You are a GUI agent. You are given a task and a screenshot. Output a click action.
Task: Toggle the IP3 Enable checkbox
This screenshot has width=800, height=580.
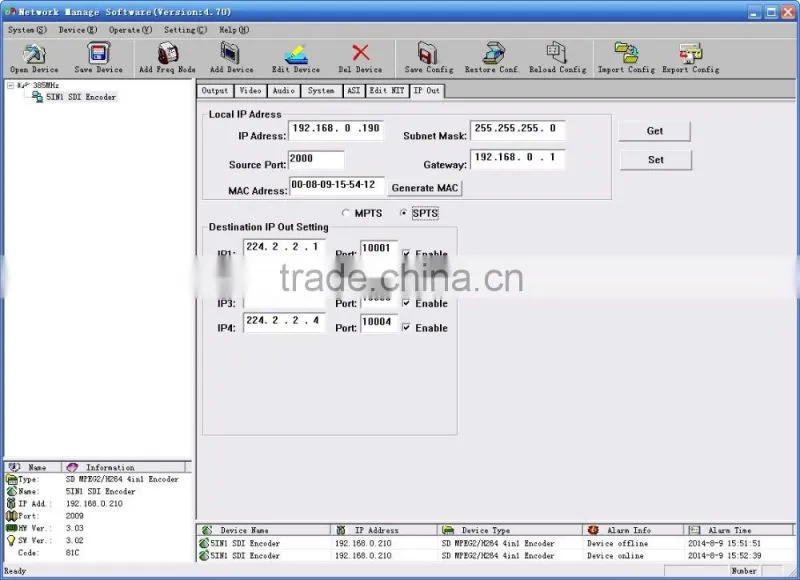[406, 304]
